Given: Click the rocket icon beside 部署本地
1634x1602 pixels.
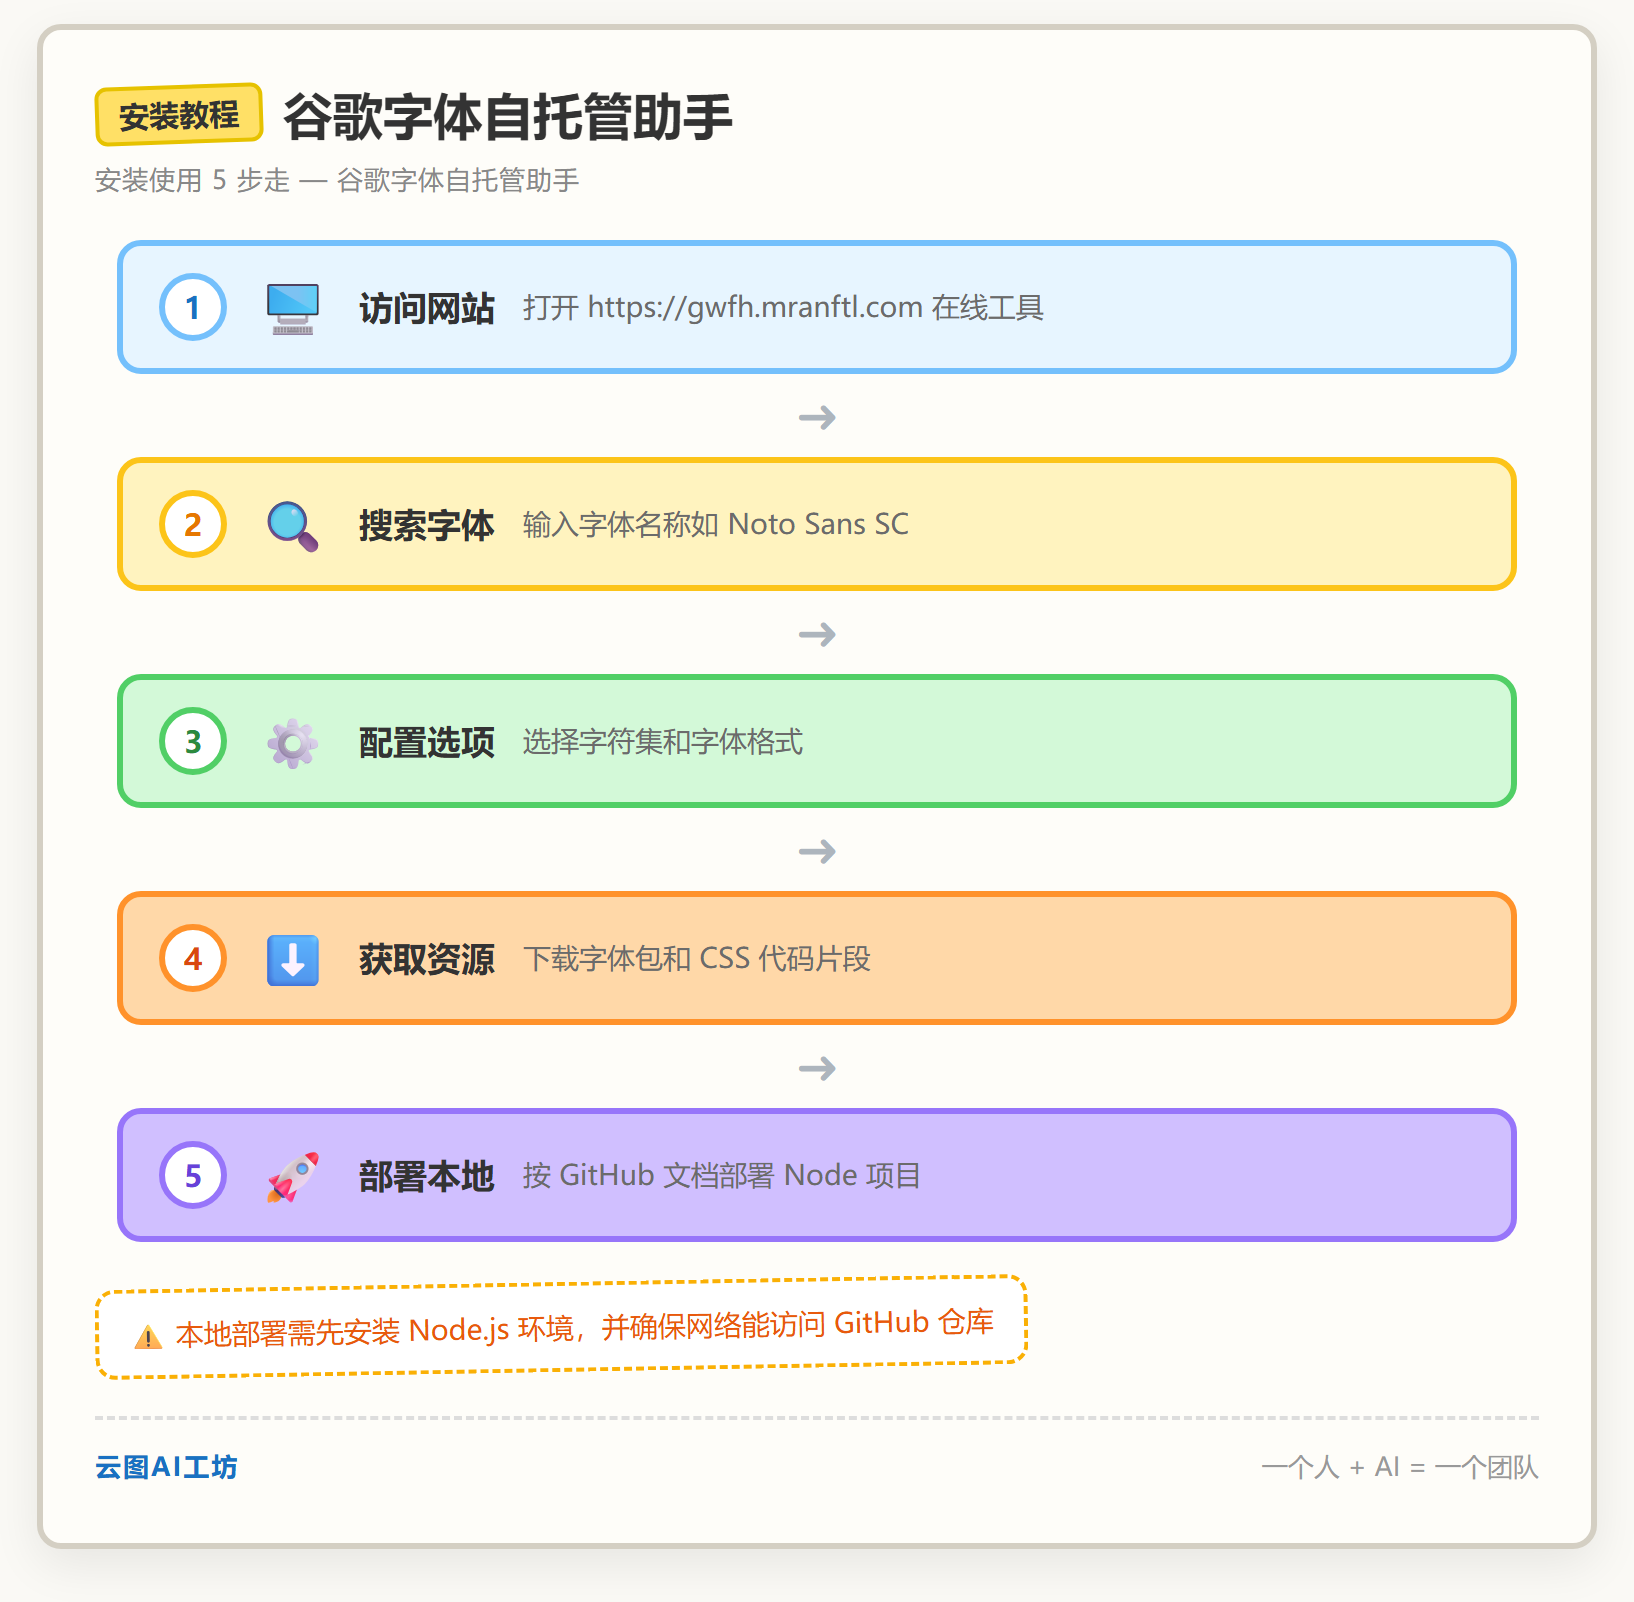Looking at the screenshot, I should pyautogui.click(x=293, y=1176).
